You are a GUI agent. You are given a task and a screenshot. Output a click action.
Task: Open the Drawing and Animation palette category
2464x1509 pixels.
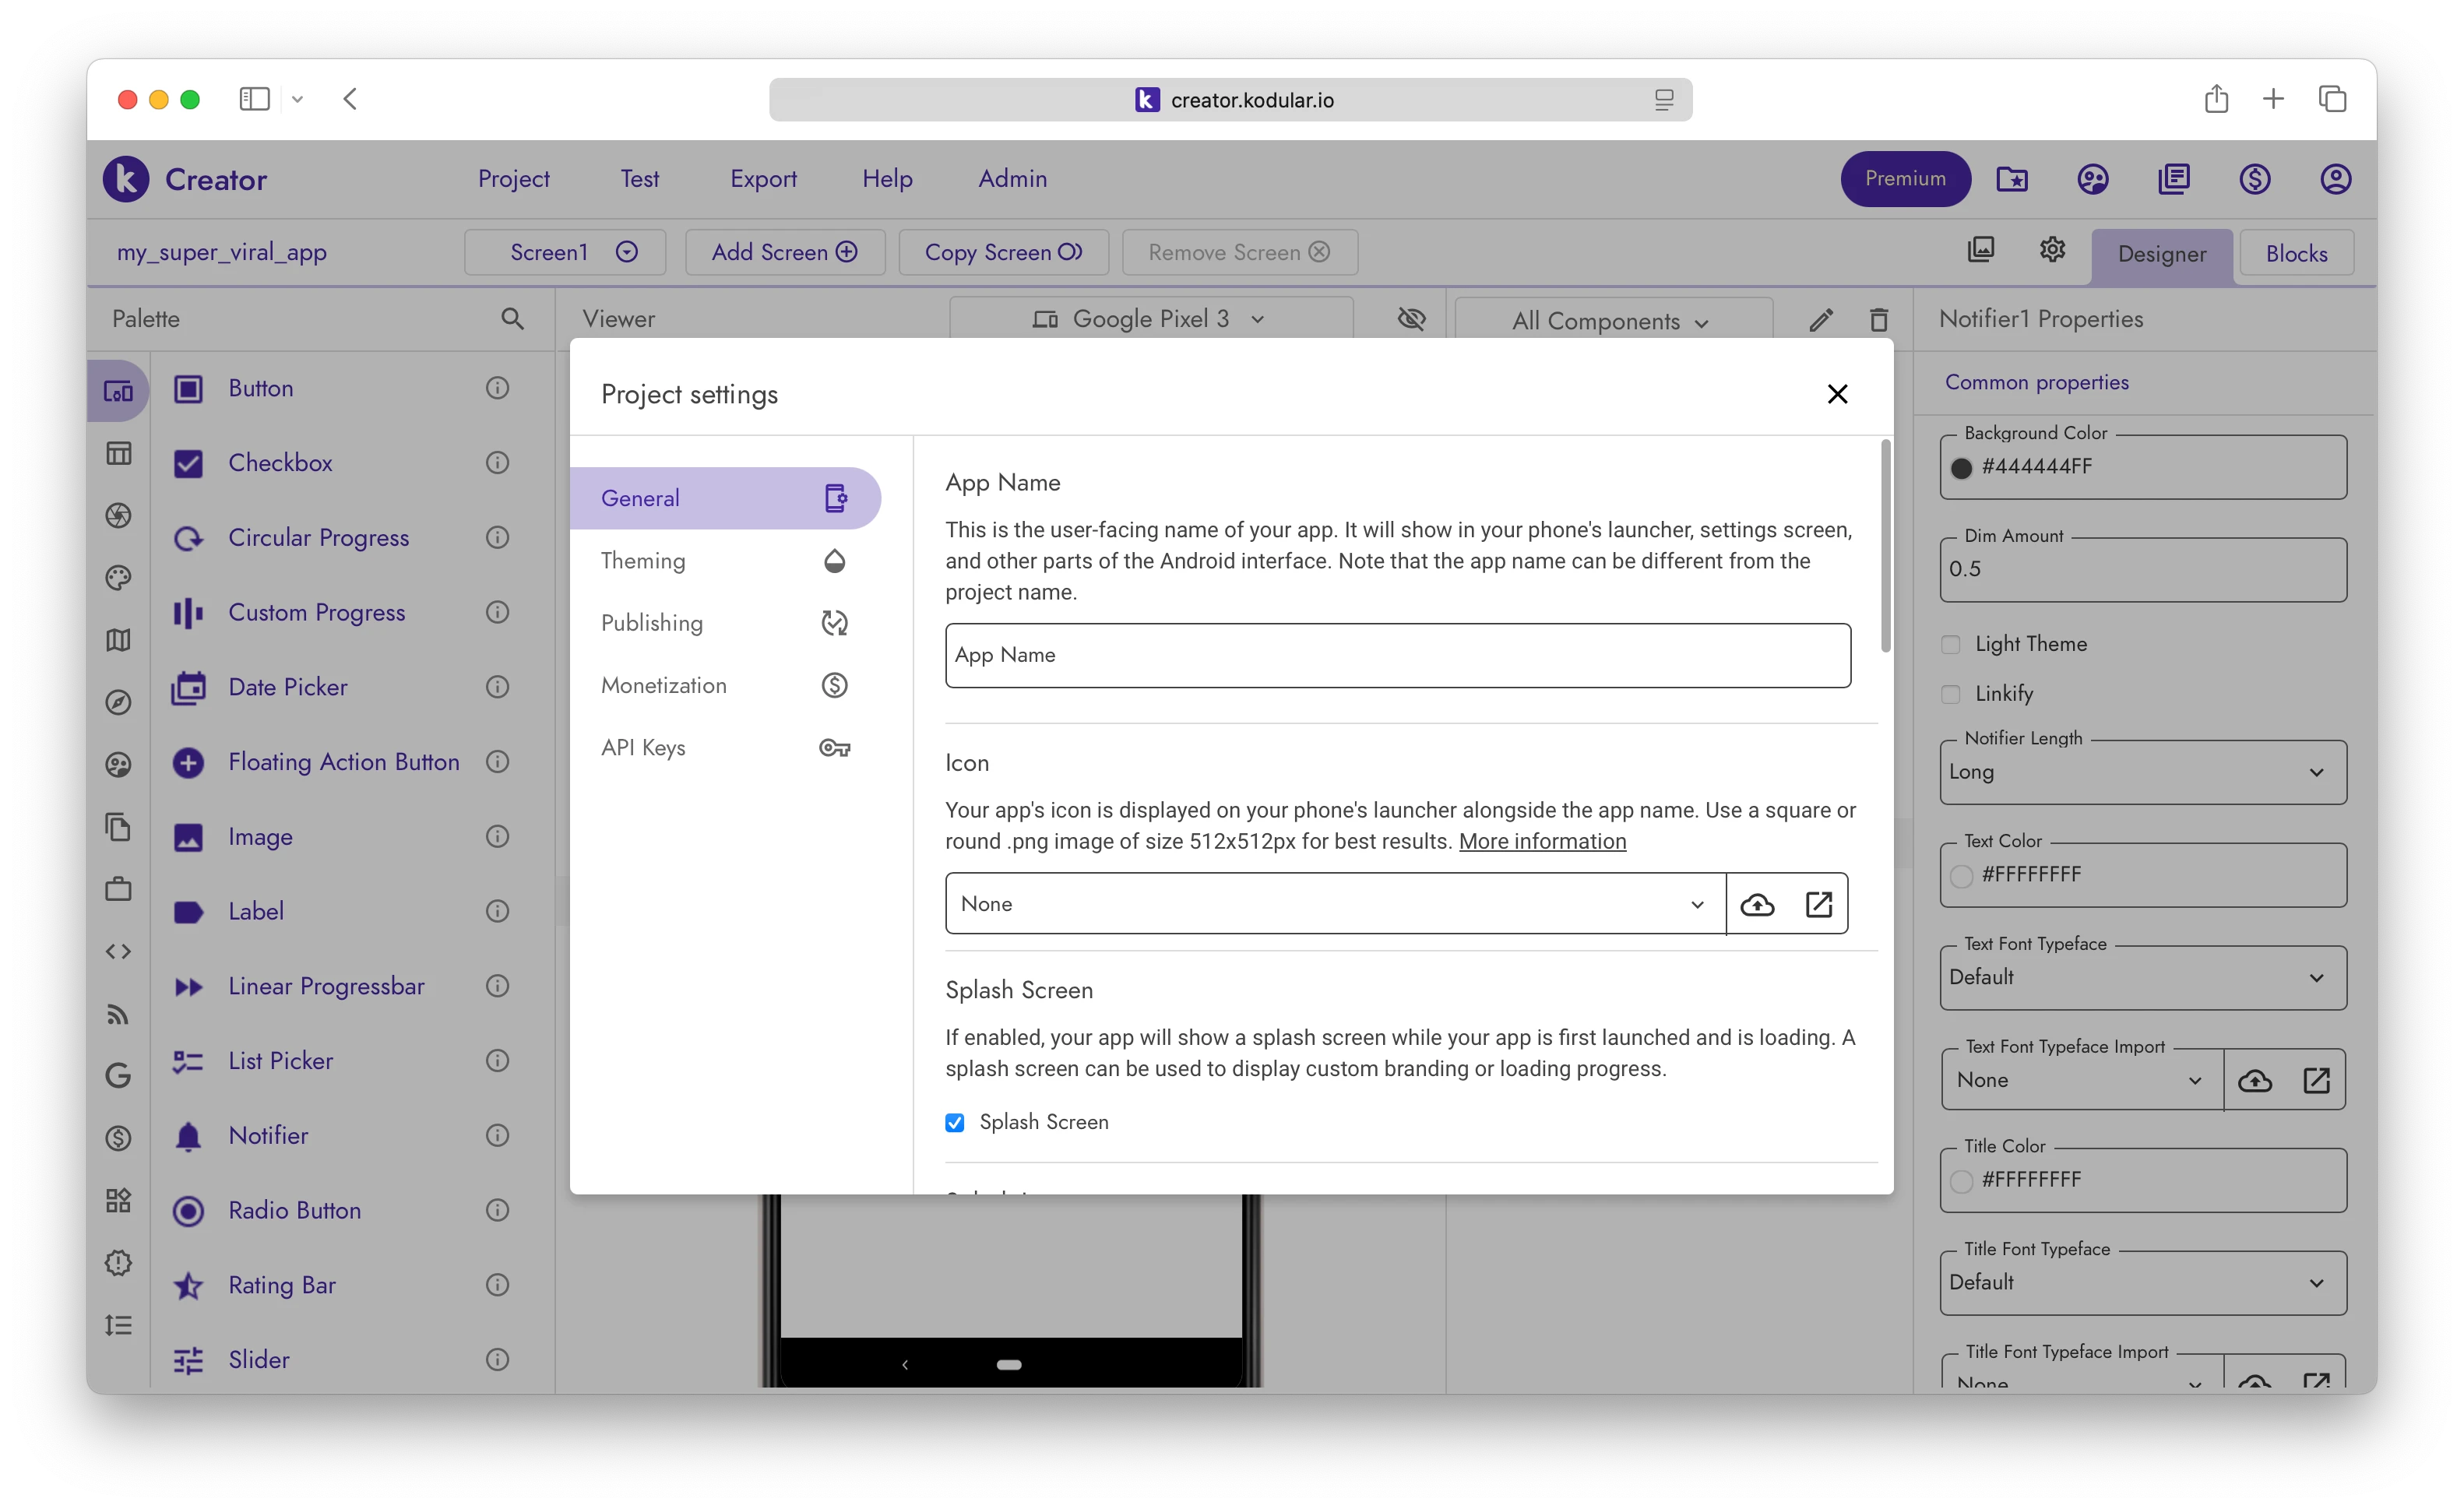(118, 577)
